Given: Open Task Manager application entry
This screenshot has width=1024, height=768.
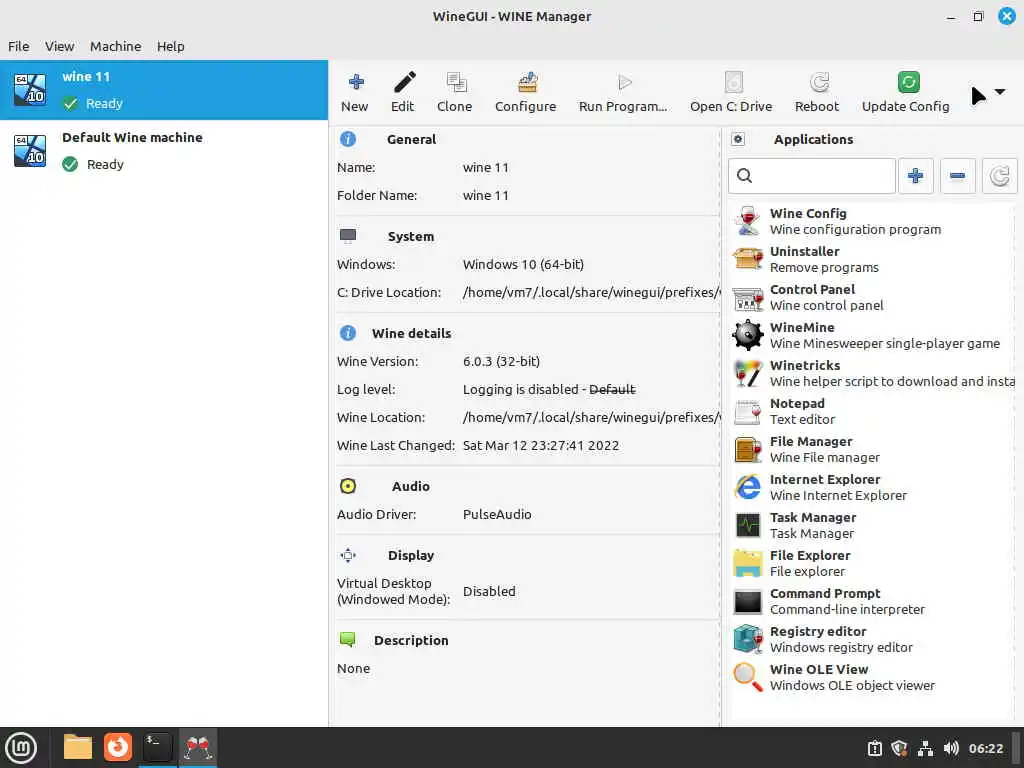Looking at the screenshot, I should [x=872, y=525].
